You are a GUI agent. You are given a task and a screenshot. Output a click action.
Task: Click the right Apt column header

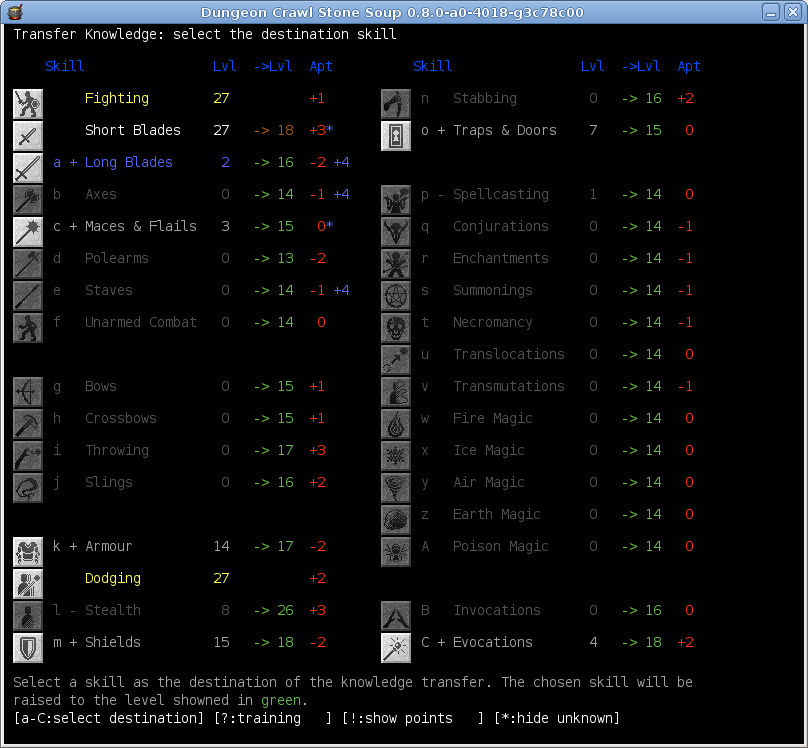click(689, 66)
